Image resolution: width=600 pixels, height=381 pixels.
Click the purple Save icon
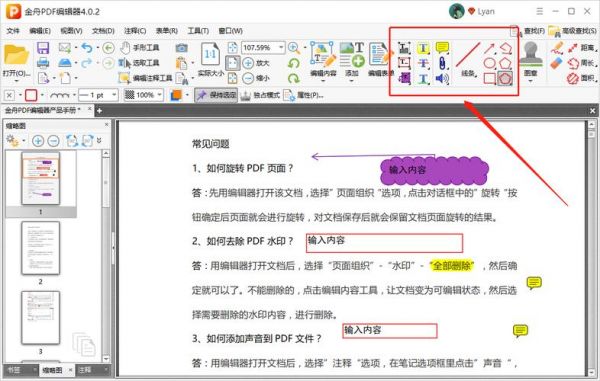click(x=43, y=48)
